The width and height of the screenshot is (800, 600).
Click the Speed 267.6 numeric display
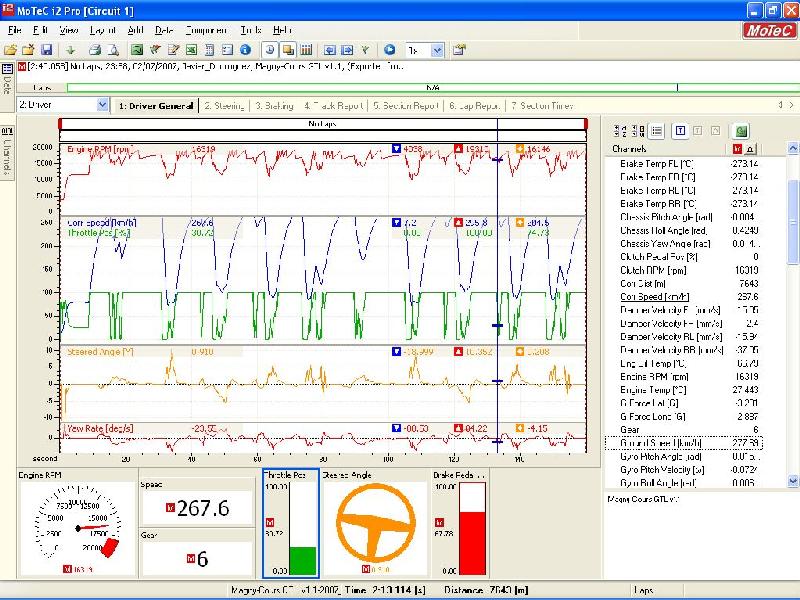(x=198, y=508)
